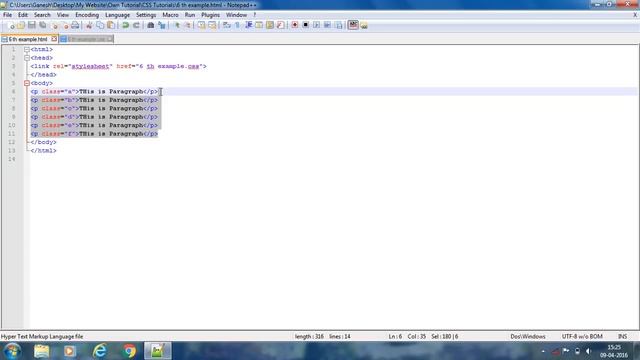This screenshot has height=360, width=640.
Task: Collapse the body tag fold marker
Action: [27, 83]
